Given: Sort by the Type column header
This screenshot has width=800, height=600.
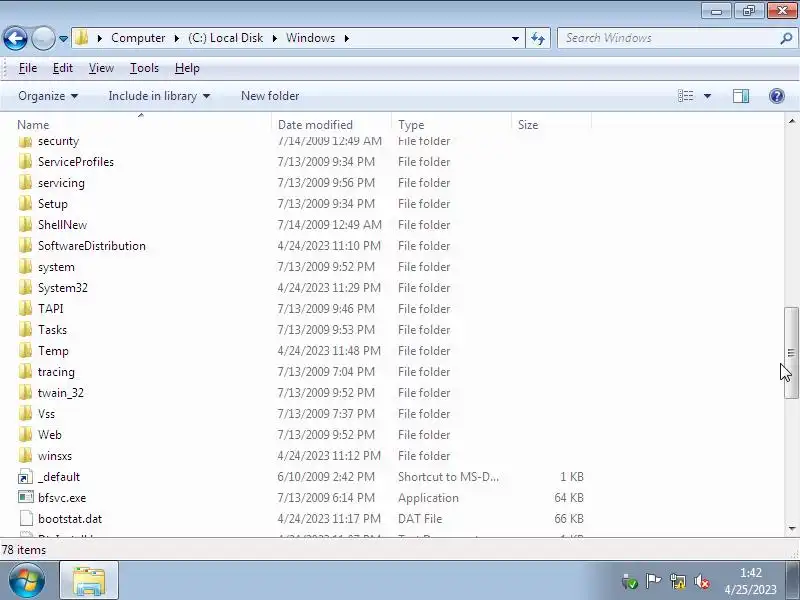Looking at the screenshot, I should 452,124.
